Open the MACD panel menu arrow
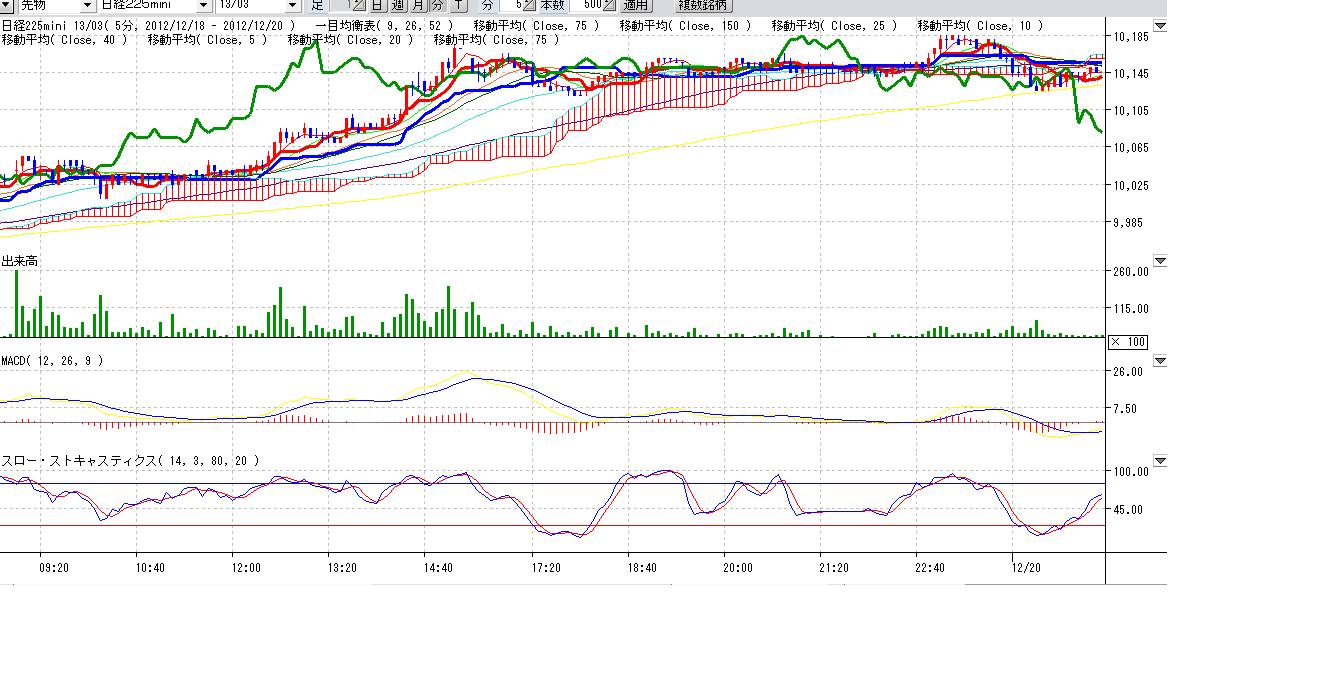1344x696 pixels. (x=1160, y=360)
